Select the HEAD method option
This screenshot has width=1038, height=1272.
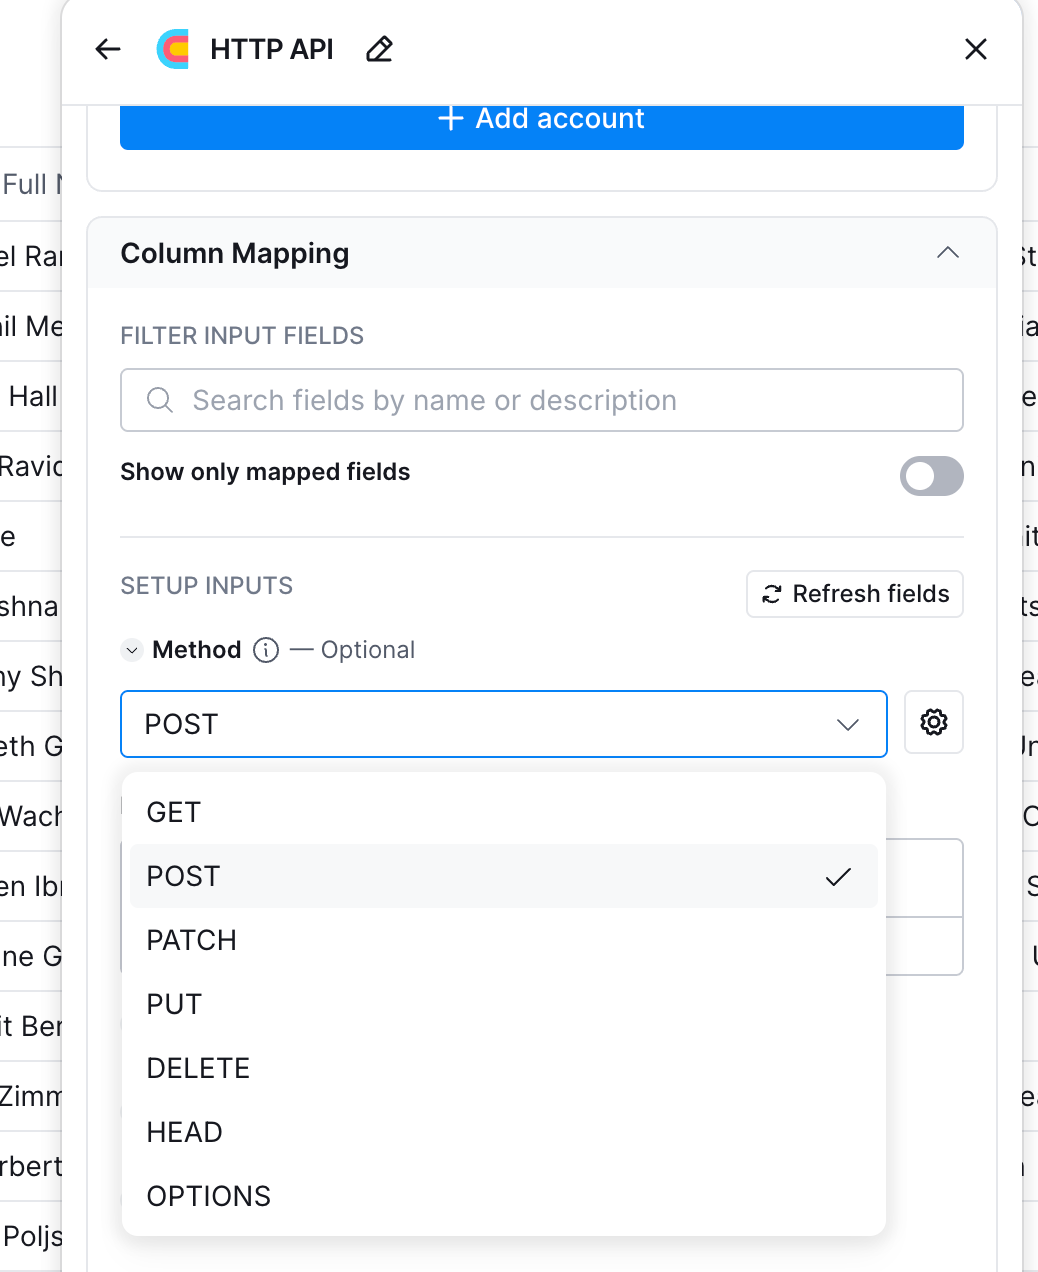tap(185, 1132)
